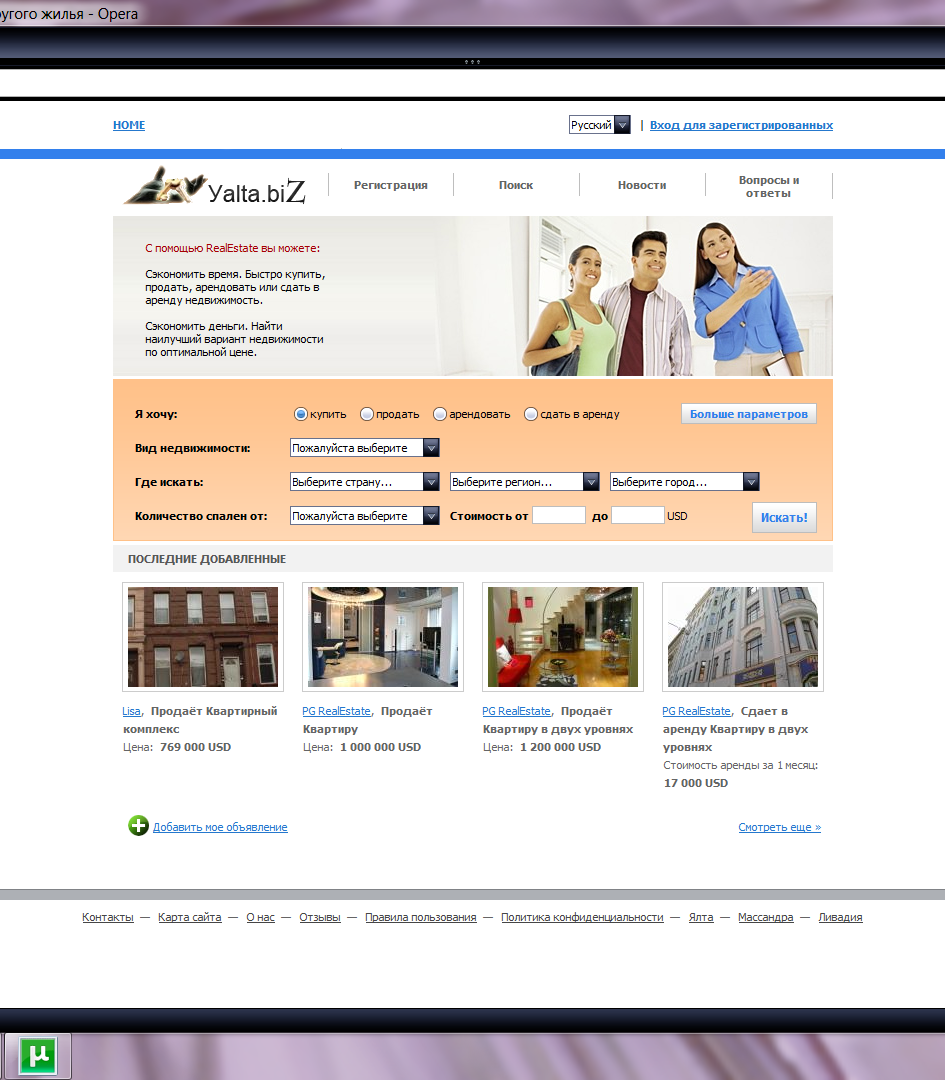
Task: Open the uTorrent taskbar icon
Action: (37, 1055)
